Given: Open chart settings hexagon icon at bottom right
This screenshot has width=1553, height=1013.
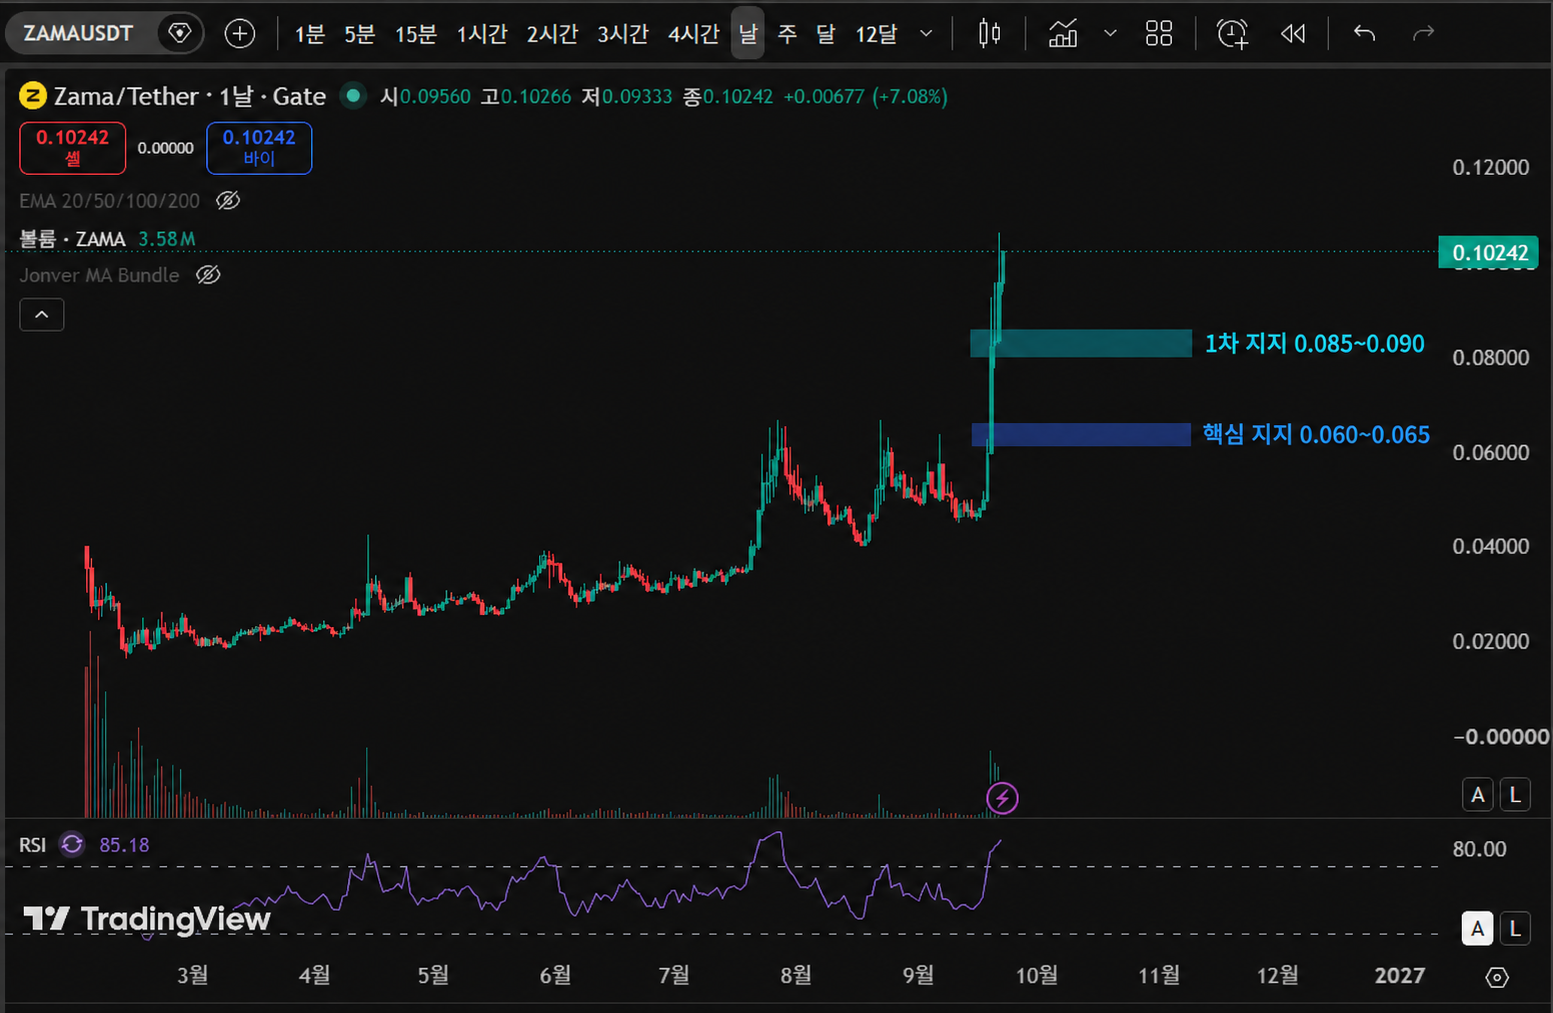Looking at the screenshot, I should point(1497,977).
